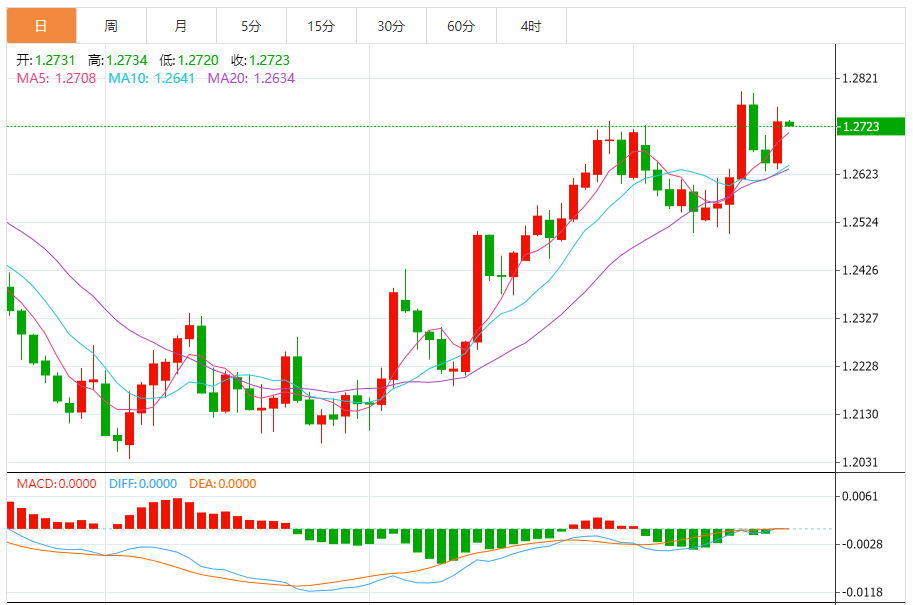Open the 5分 timeframe tab

tap(251, 26)
